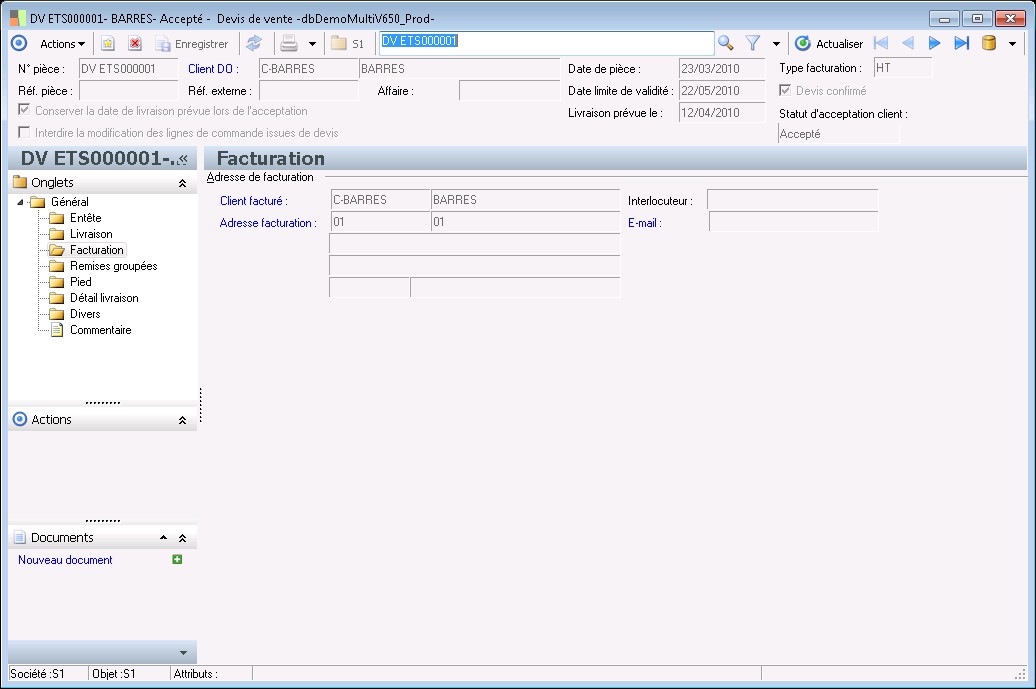The image size is (1036, 689).
Task: Jump to the last record
Action: tap(961, 43)
